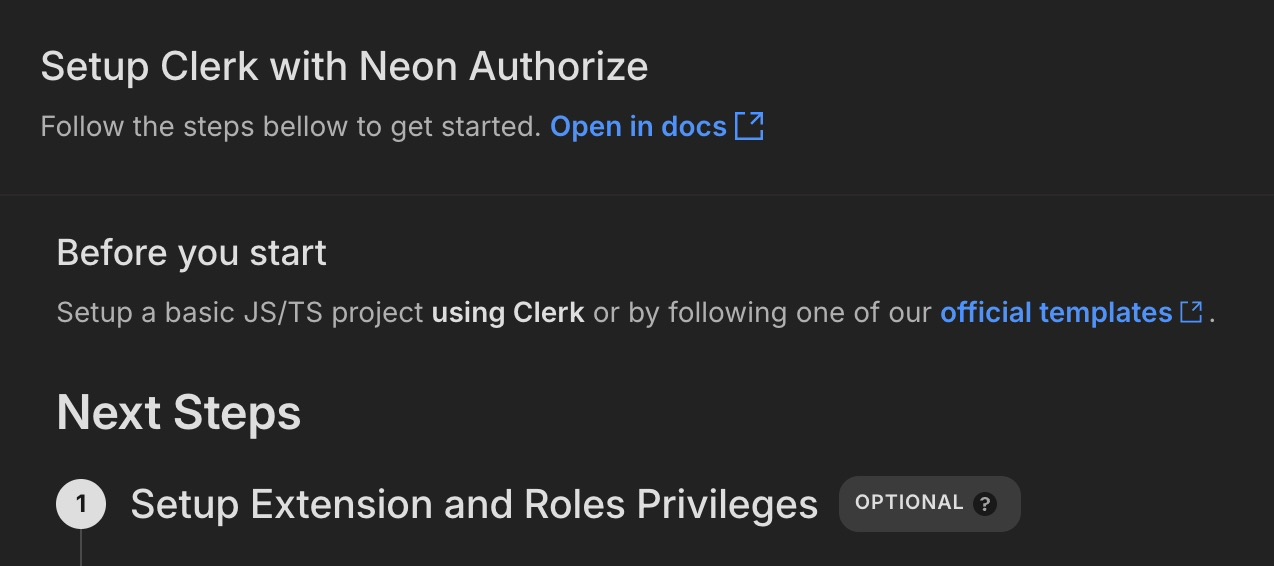Click external-link icon after official templates
The height and width of the screenshot is (566, 1274).
[x=1191, y=312]
